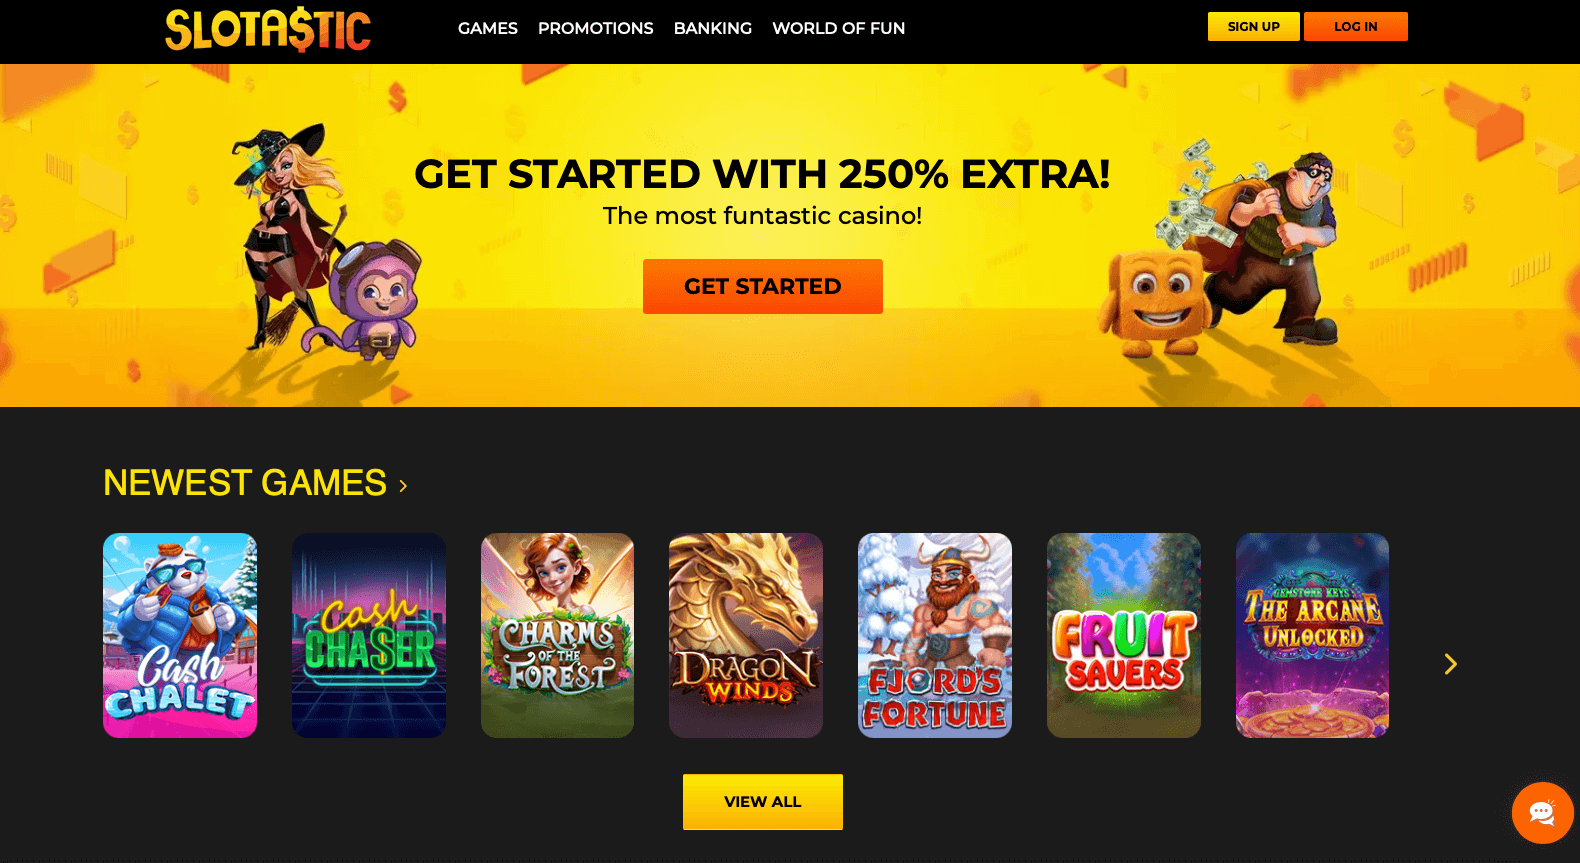This screenshot has width=1580, height=863.
Task: Advance games carousel with right arrow
Action: click(x=1451, y=664)
